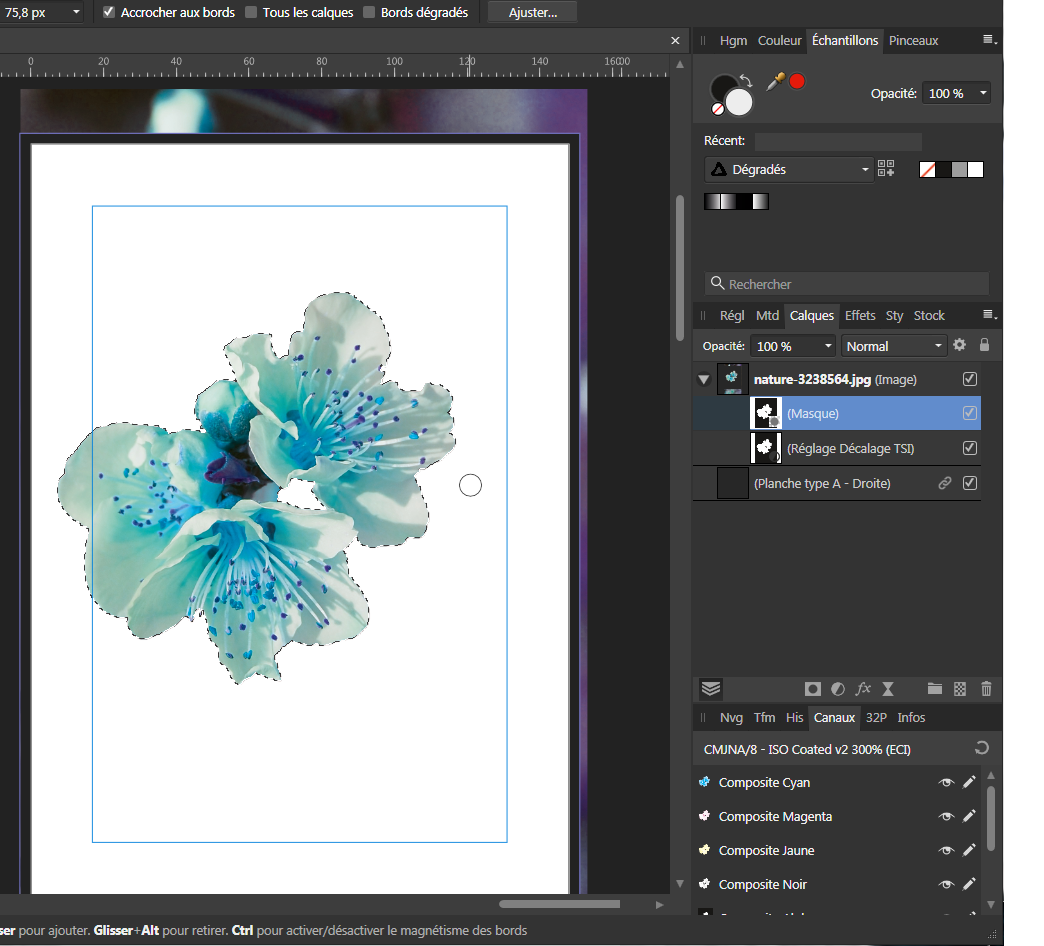Switch to the Nvg tab
Image resolution: width=1044 pixels, height=946 pixels.
pos(731,718)
